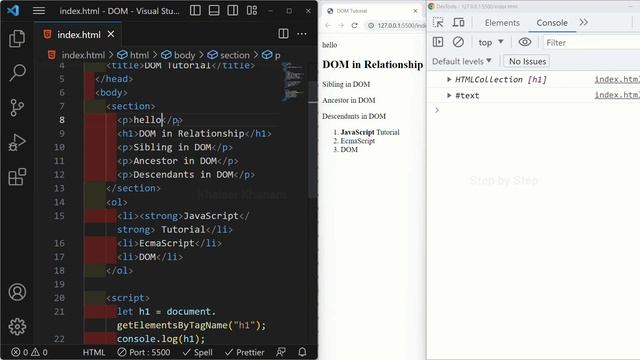Open the Manage gear menu
This screenshot has height=360, width=640.
(x=17, y=327)
